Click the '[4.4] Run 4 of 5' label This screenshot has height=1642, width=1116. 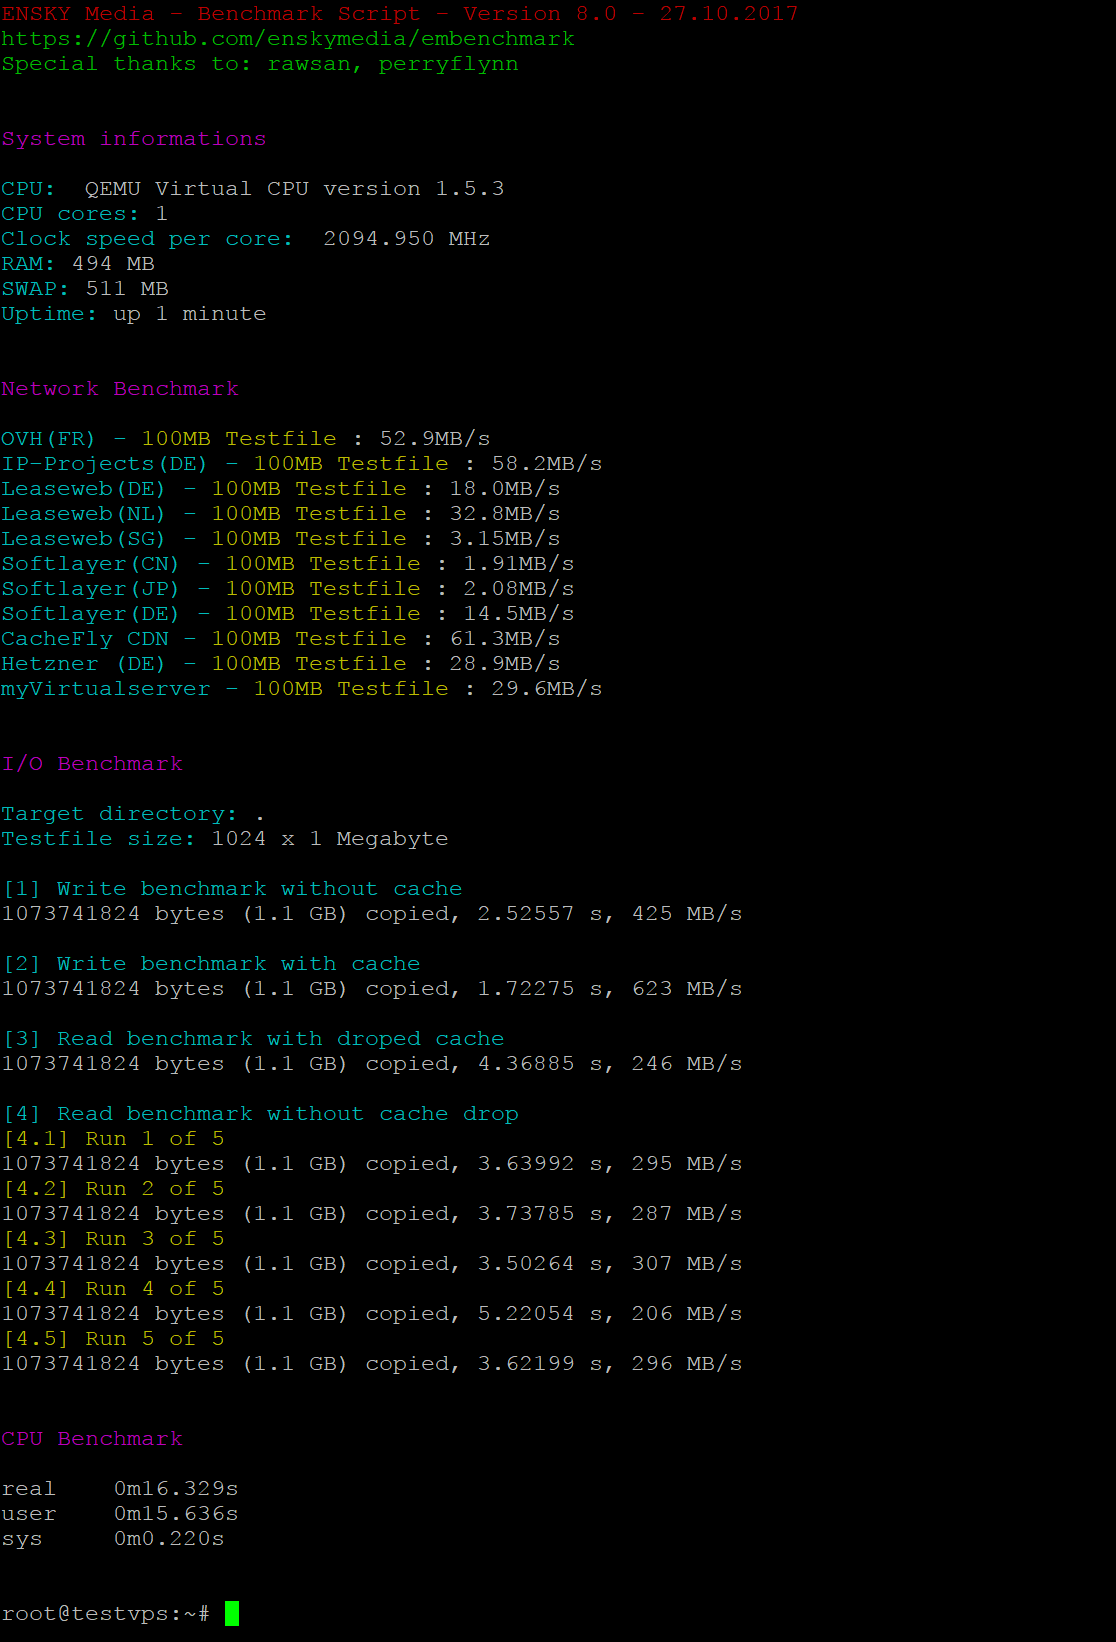[x=114, y=1289]
